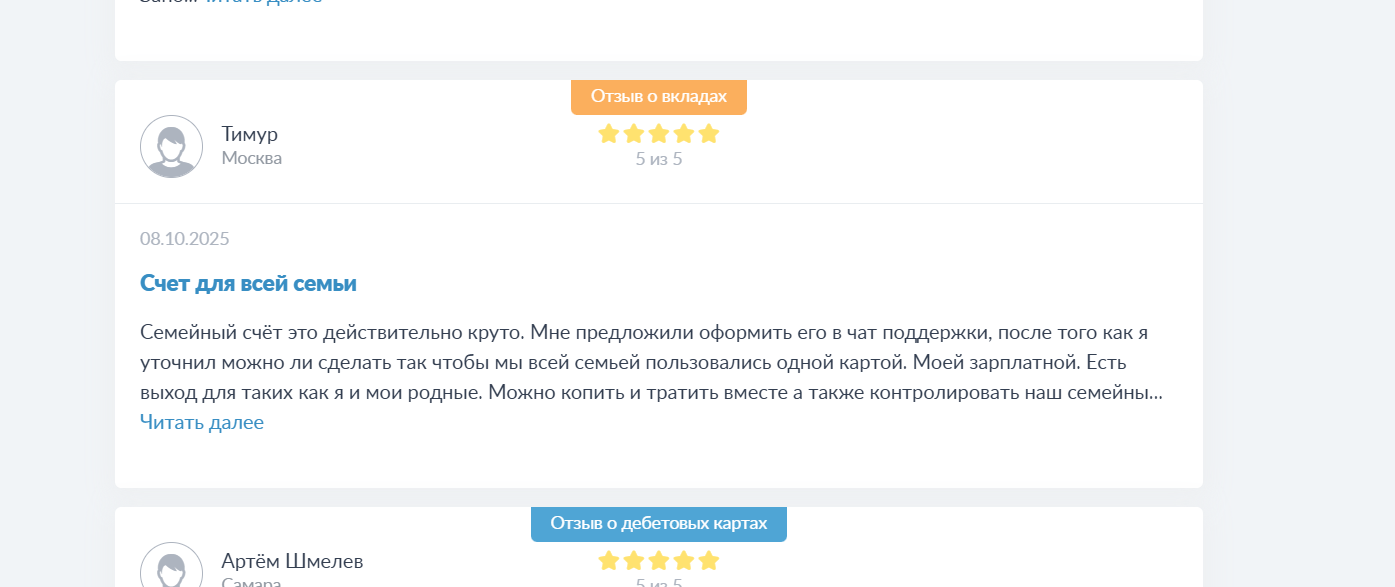Click the first star in Тимур's rating
The height and width of the screenshot is (587, 1395).
[x=609, y=134]
